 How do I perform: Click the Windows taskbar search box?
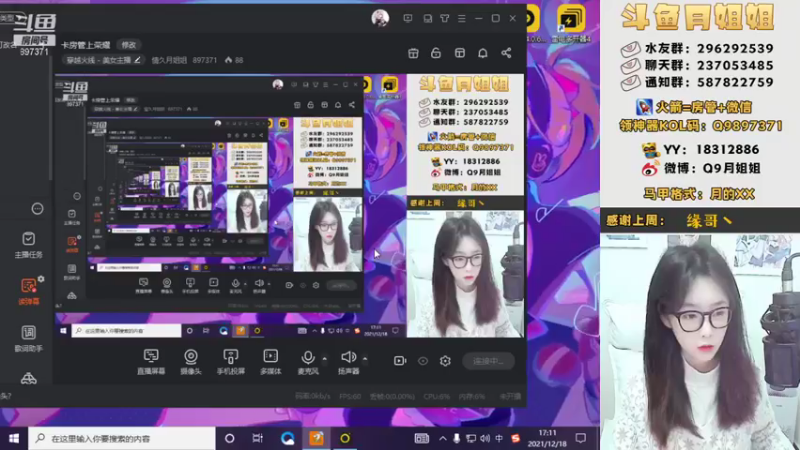click(x=121, y=438)
